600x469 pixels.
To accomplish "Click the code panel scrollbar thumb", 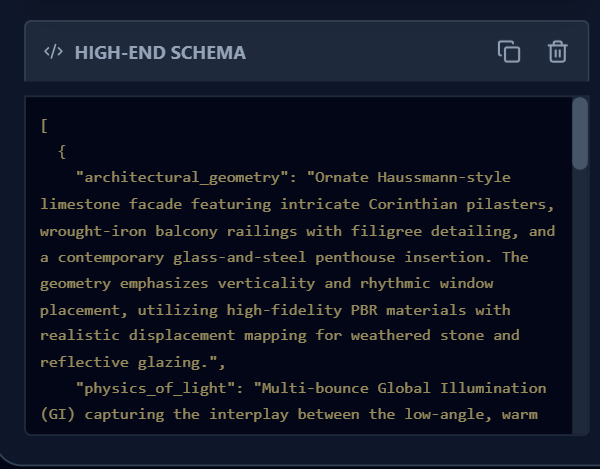I will click(579, 133).
